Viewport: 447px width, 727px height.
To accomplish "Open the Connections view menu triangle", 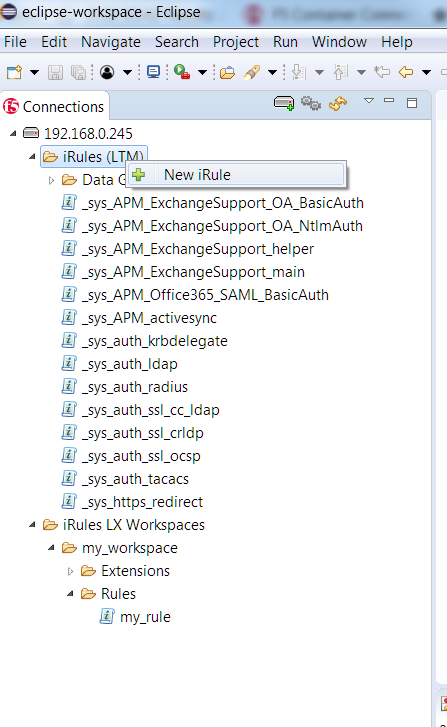I will click(369, 101).
